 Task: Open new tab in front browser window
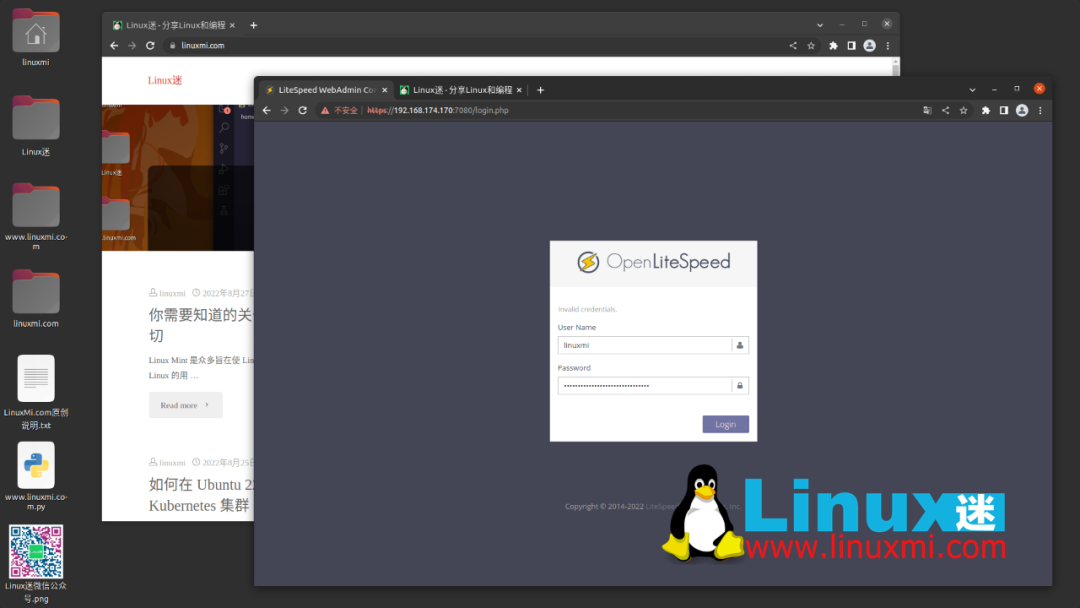point(541,90)
